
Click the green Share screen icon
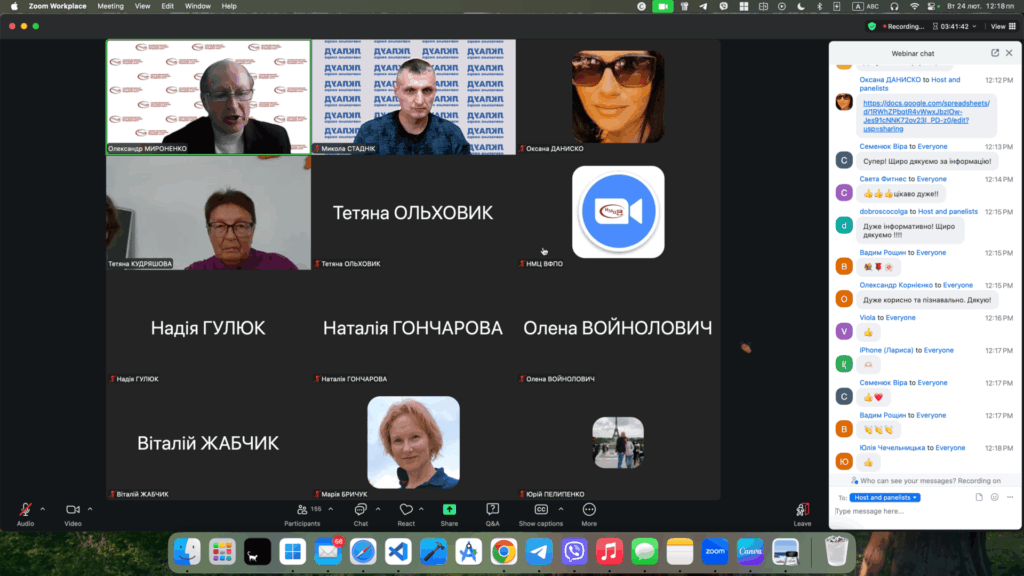449,511
